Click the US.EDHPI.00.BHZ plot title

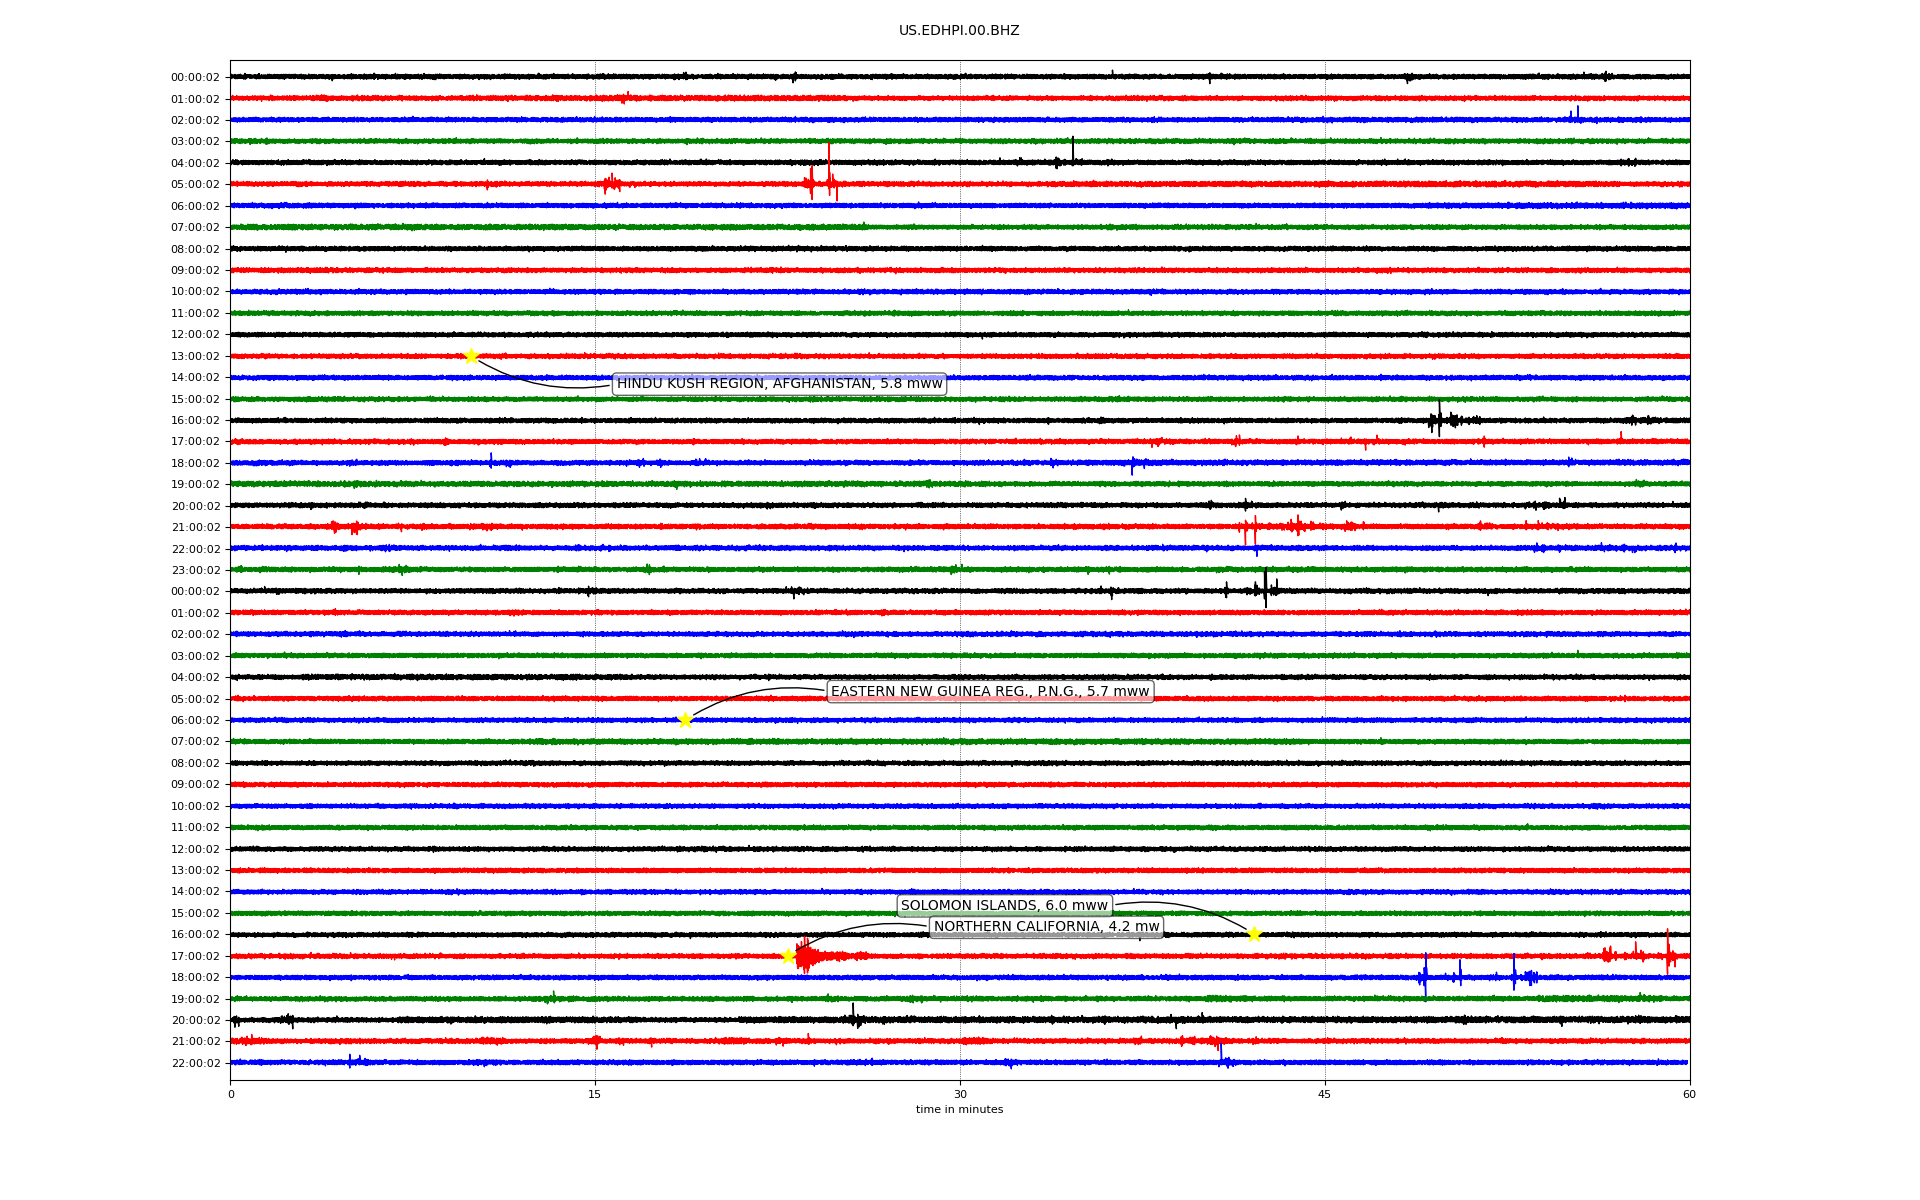point(959,31)
